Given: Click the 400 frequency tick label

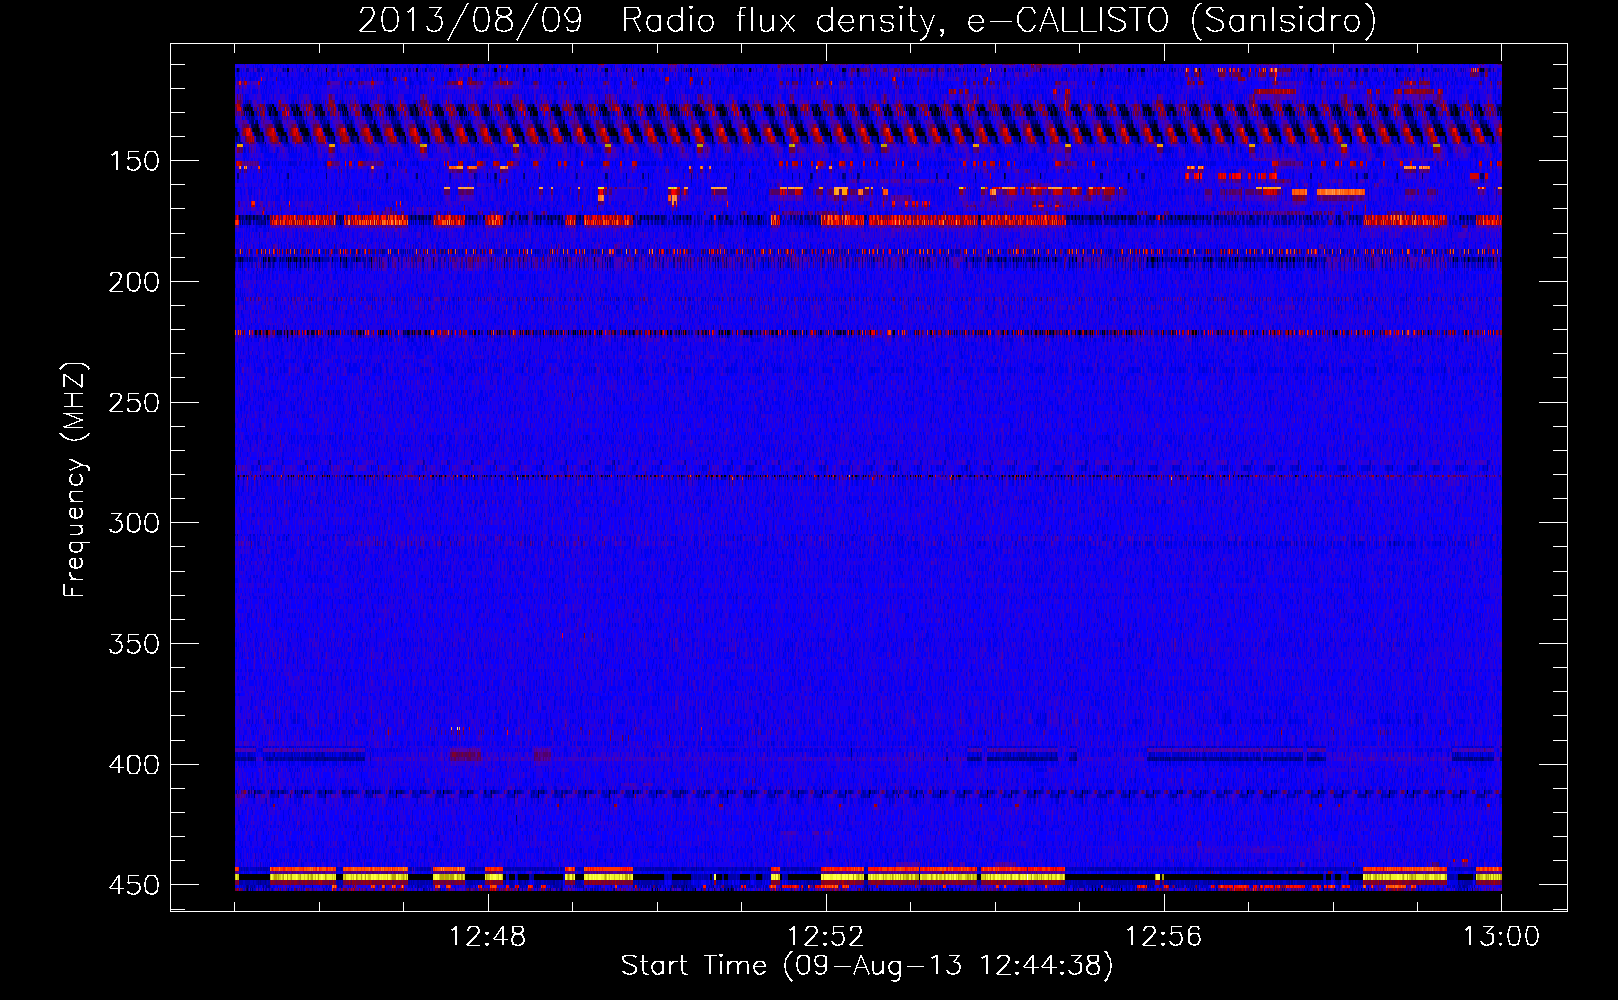Looking at the screenshot, I should (x=134, y=765).
